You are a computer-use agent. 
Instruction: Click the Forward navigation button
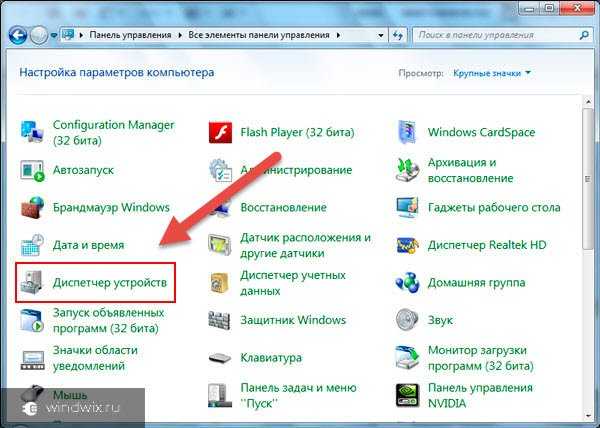(x=39, y=36)
